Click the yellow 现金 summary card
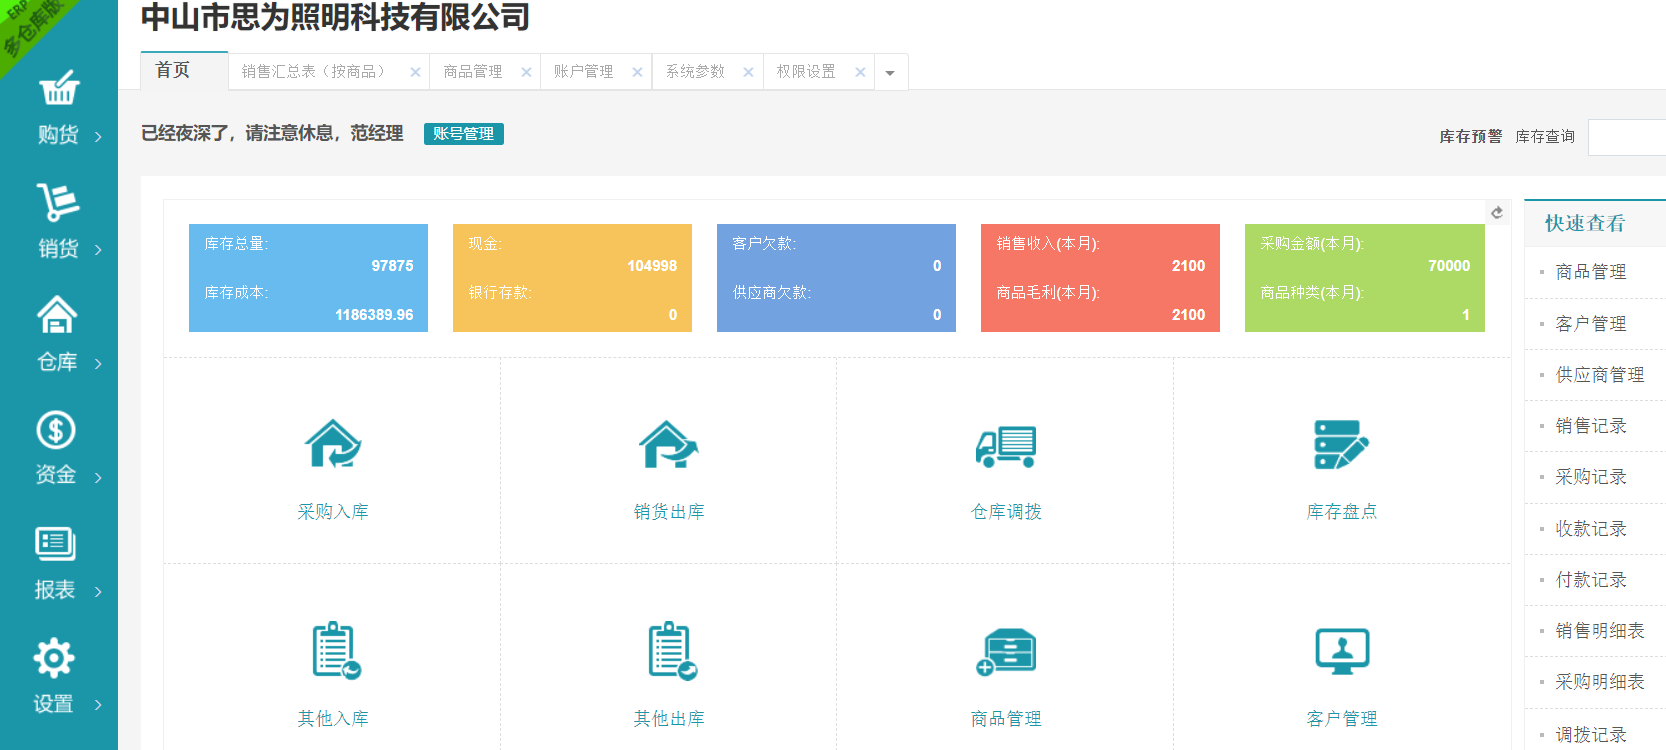This screenshot has height=750, width=1666. [572, 278]
